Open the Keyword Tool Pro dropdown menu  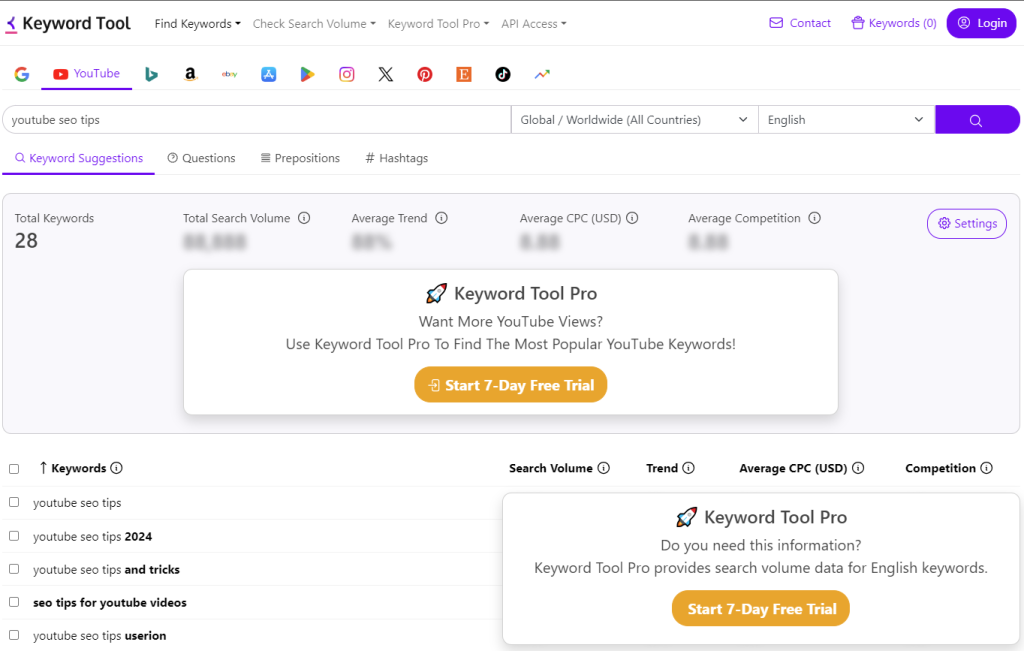pos(438,24)
